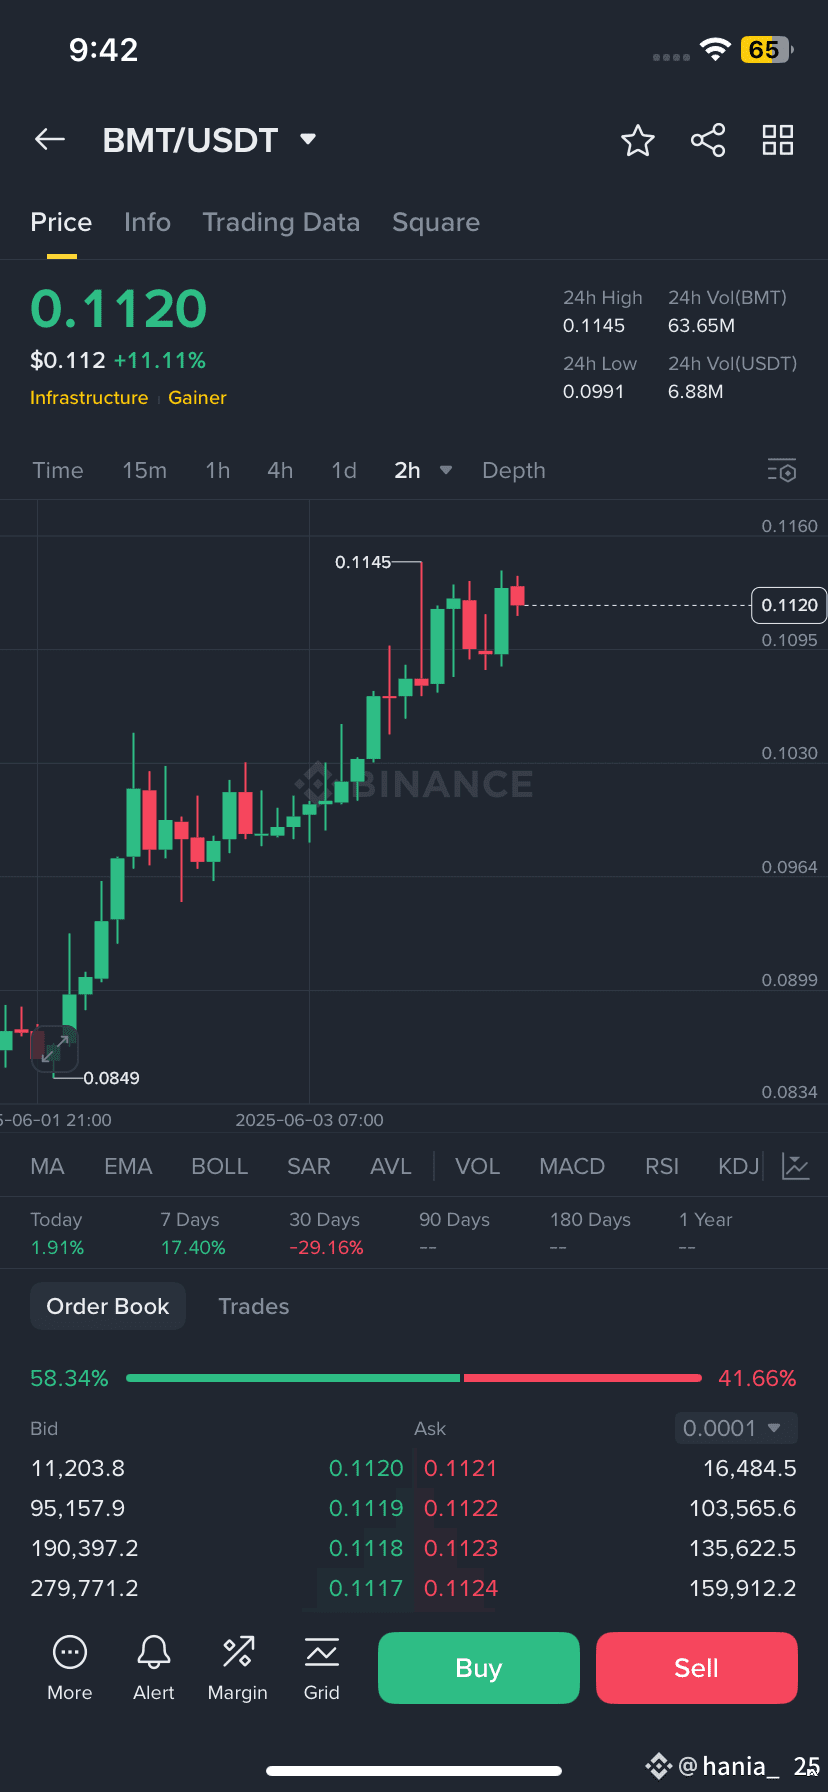Select ask price 0.1124 in order book
Image resolution: width=828 pixels, height=1792 pixels.
point(461,1588)
